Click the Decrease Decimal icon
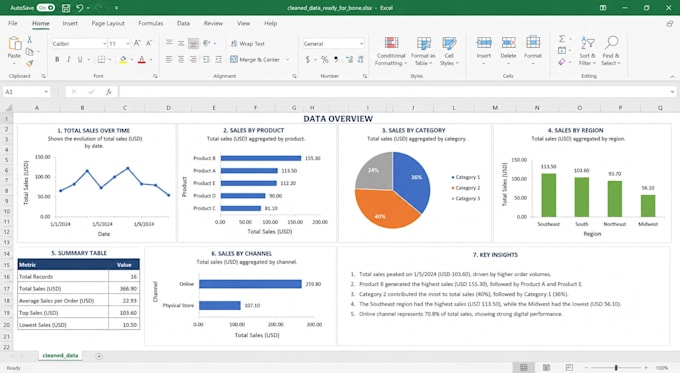680x373 pixels. tap(360, 59)
